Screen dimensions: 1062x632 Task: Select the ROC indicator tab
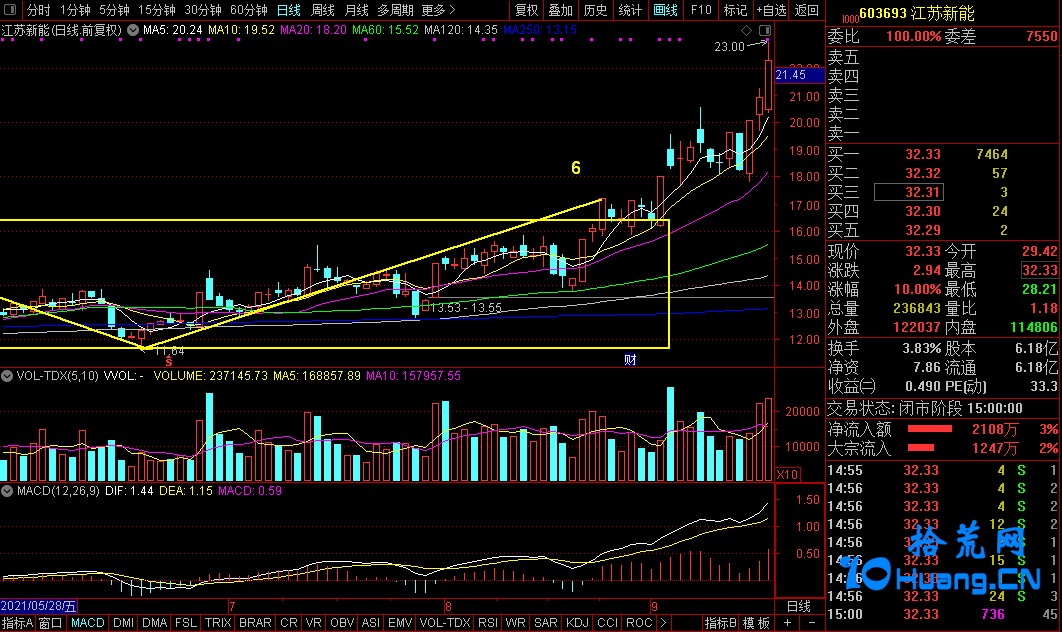tap(639, 623)
